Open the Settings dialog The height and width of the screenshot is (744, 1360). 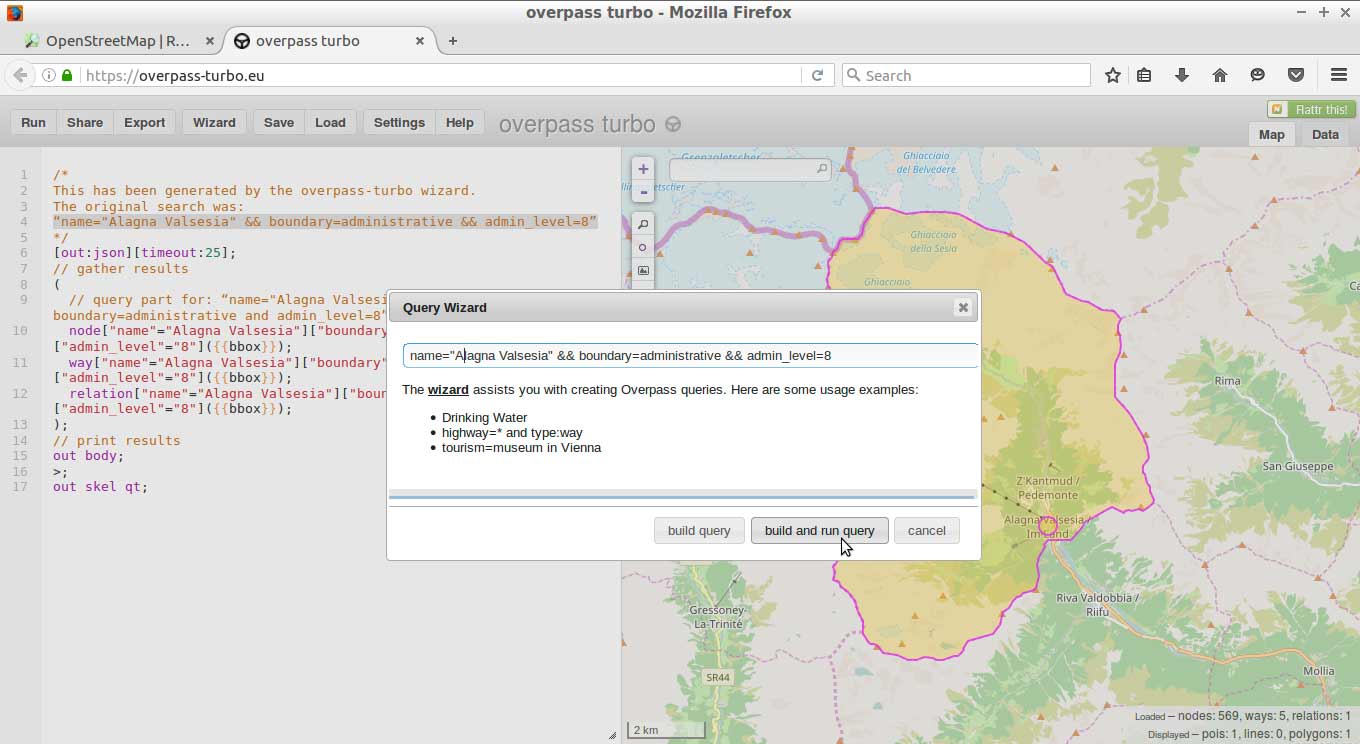[399, 122]
